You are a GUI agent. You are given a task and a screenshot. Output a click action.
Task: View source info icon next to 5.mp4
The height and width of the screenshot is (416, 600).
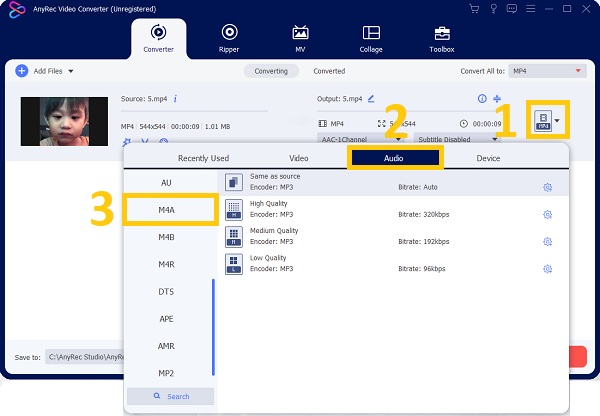175,99
